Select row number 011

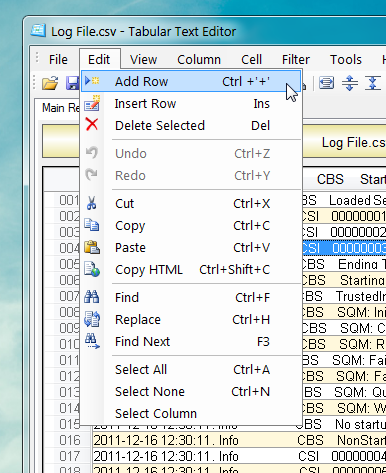click(69, 360)
